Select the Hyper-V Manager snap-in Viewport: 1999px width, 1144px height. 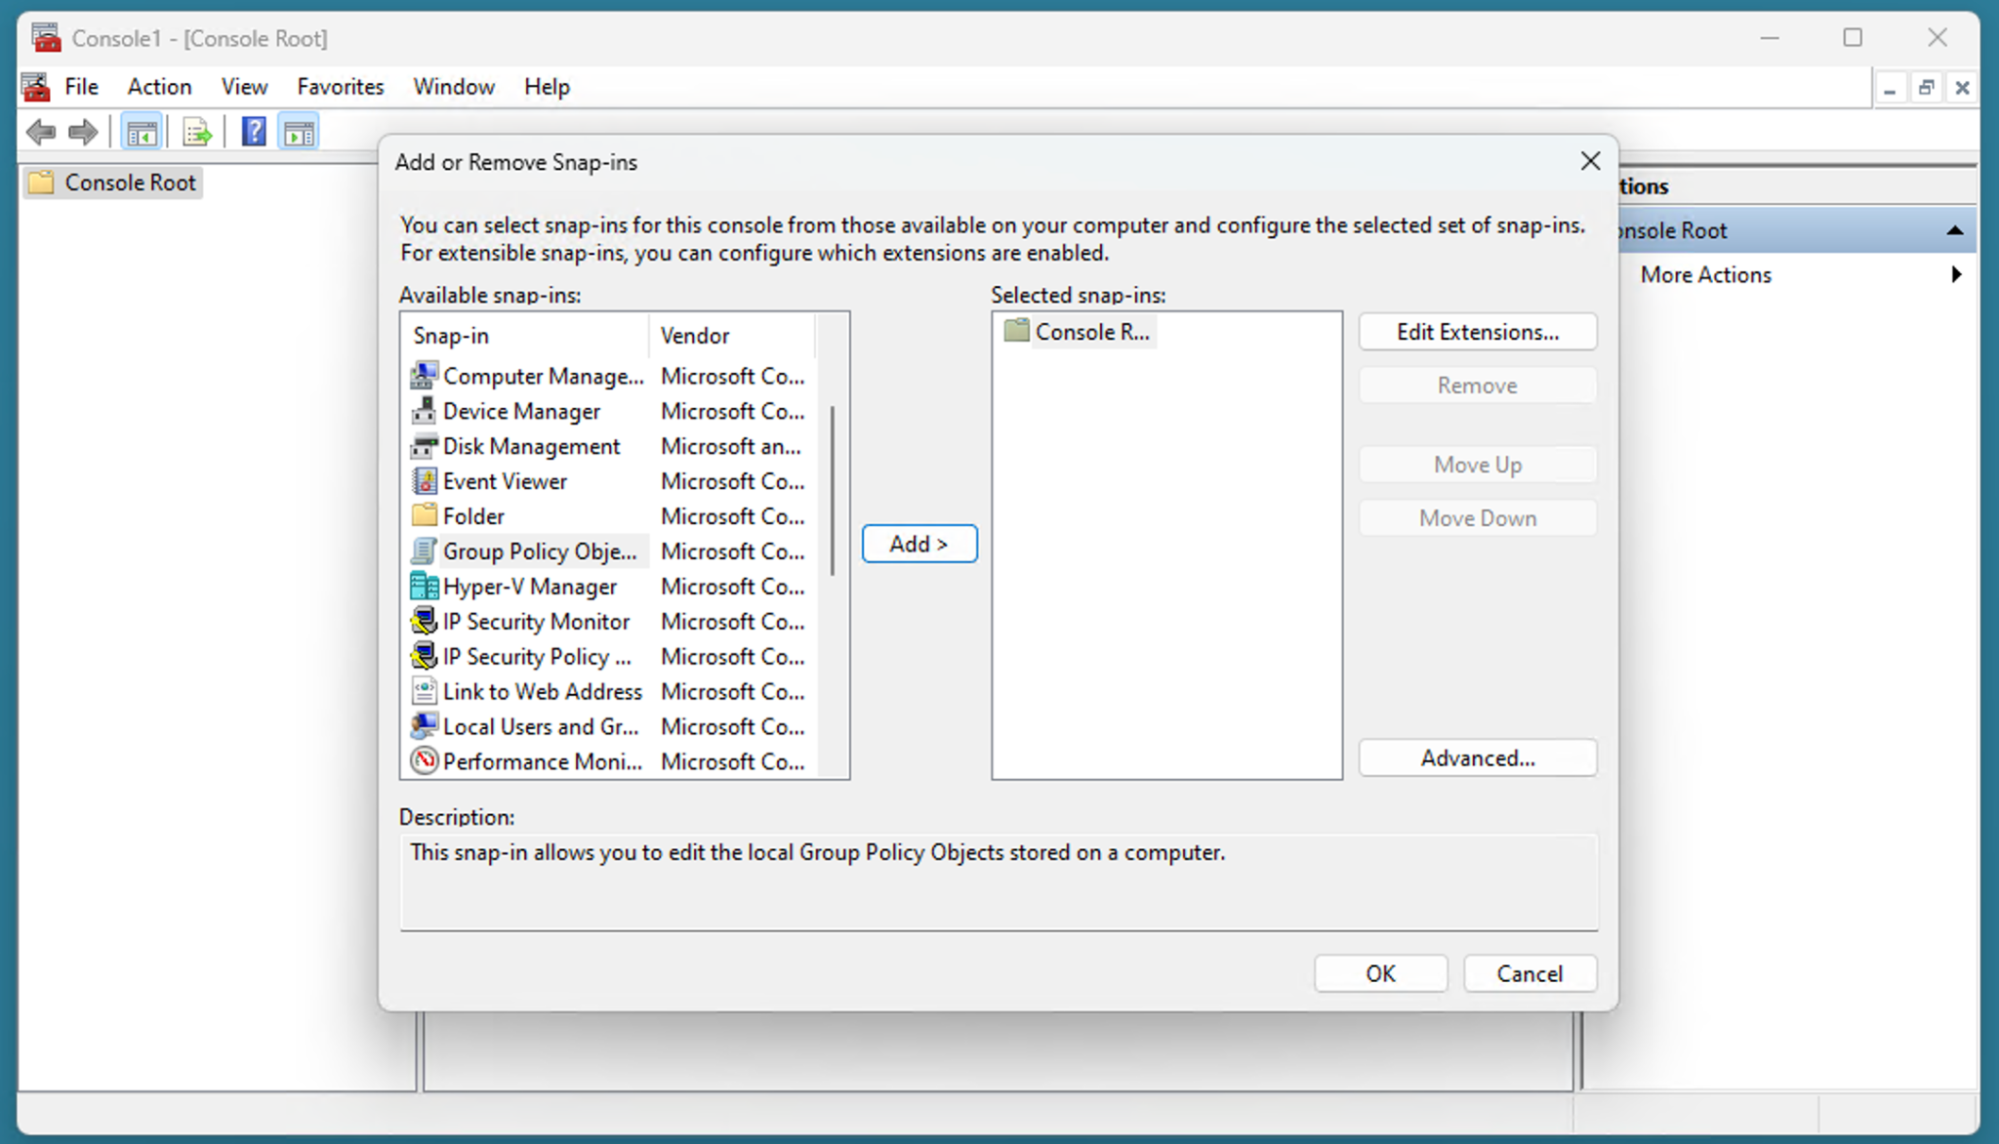pos(530,586)
